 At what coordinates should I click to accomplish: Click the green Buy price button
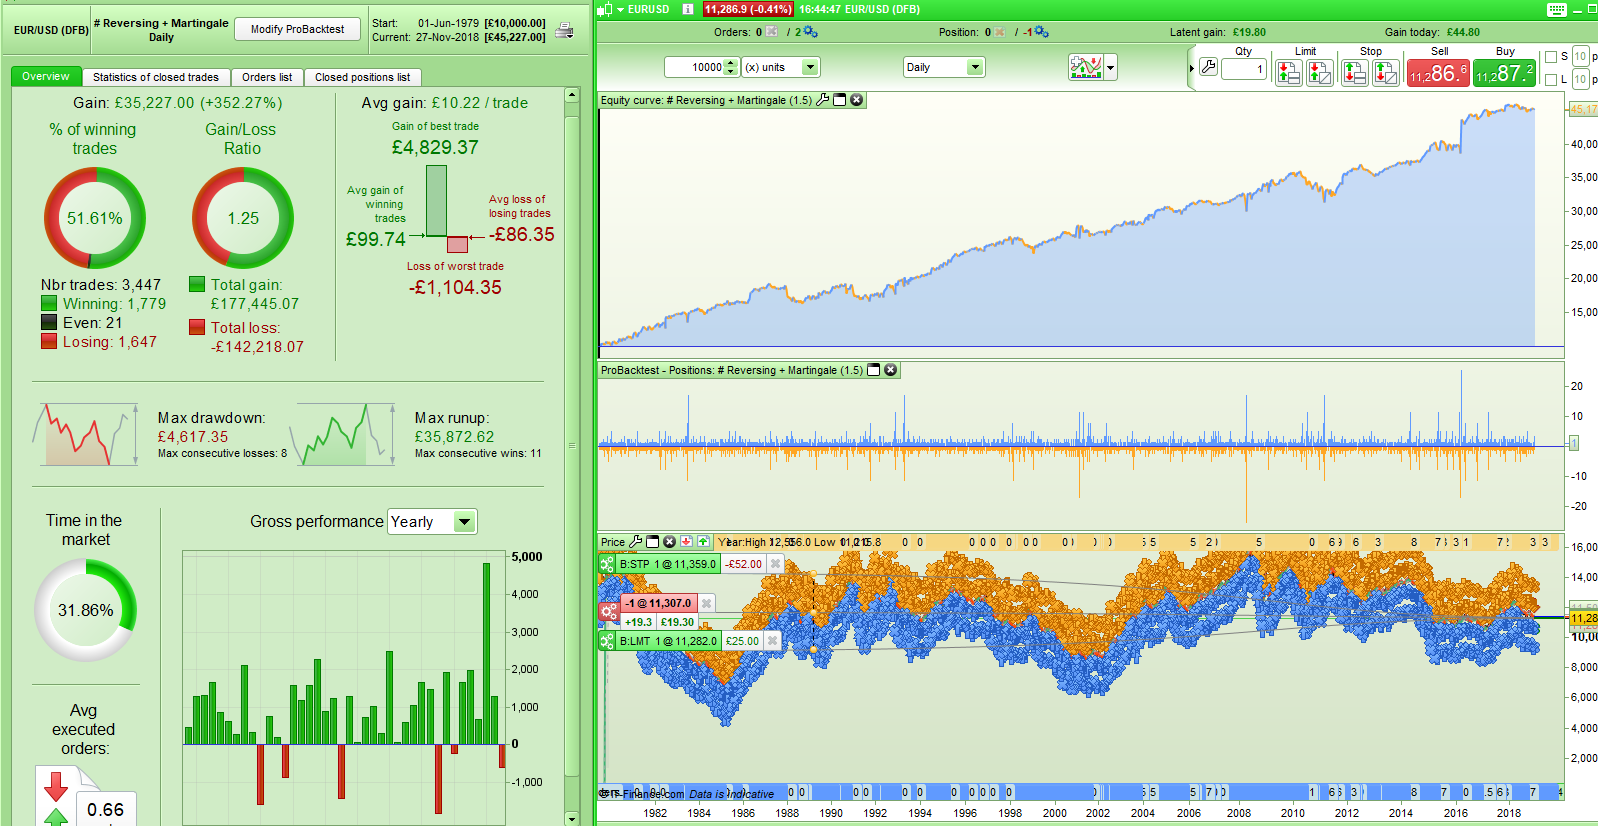point(1504,73)
